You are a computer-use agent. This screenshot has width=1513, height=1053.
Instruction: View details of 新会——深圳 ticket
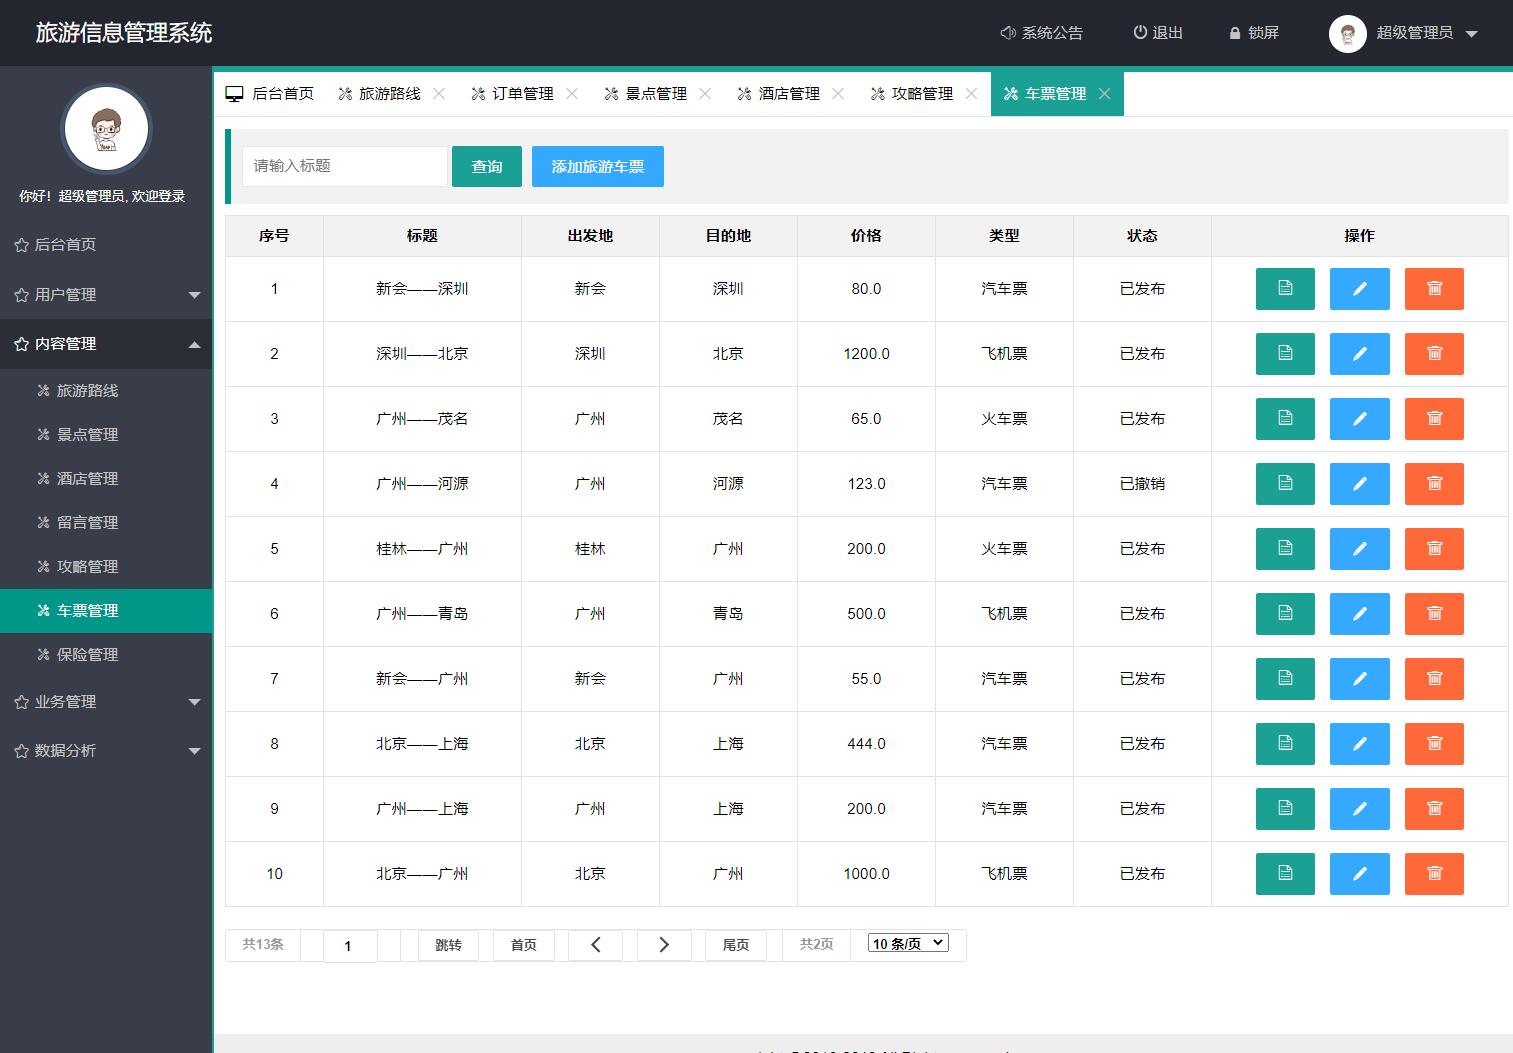click(x=1285, y=289)
